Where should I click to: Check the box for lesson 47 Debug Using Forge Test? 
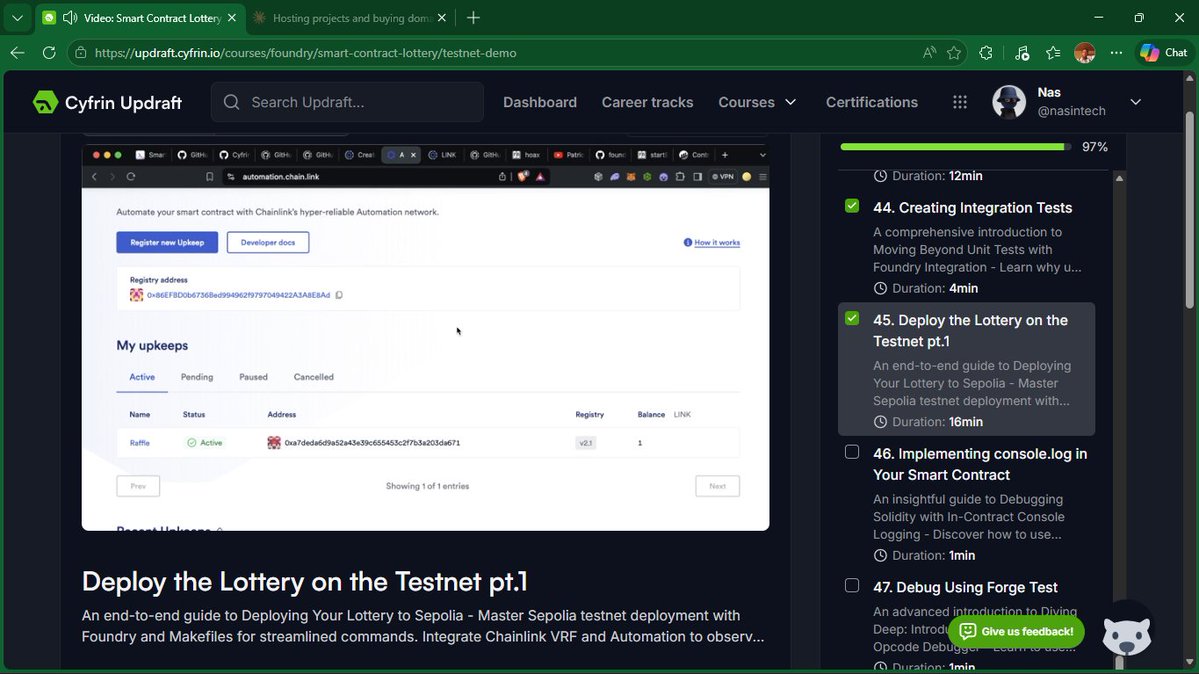click(x=852, y=585)
